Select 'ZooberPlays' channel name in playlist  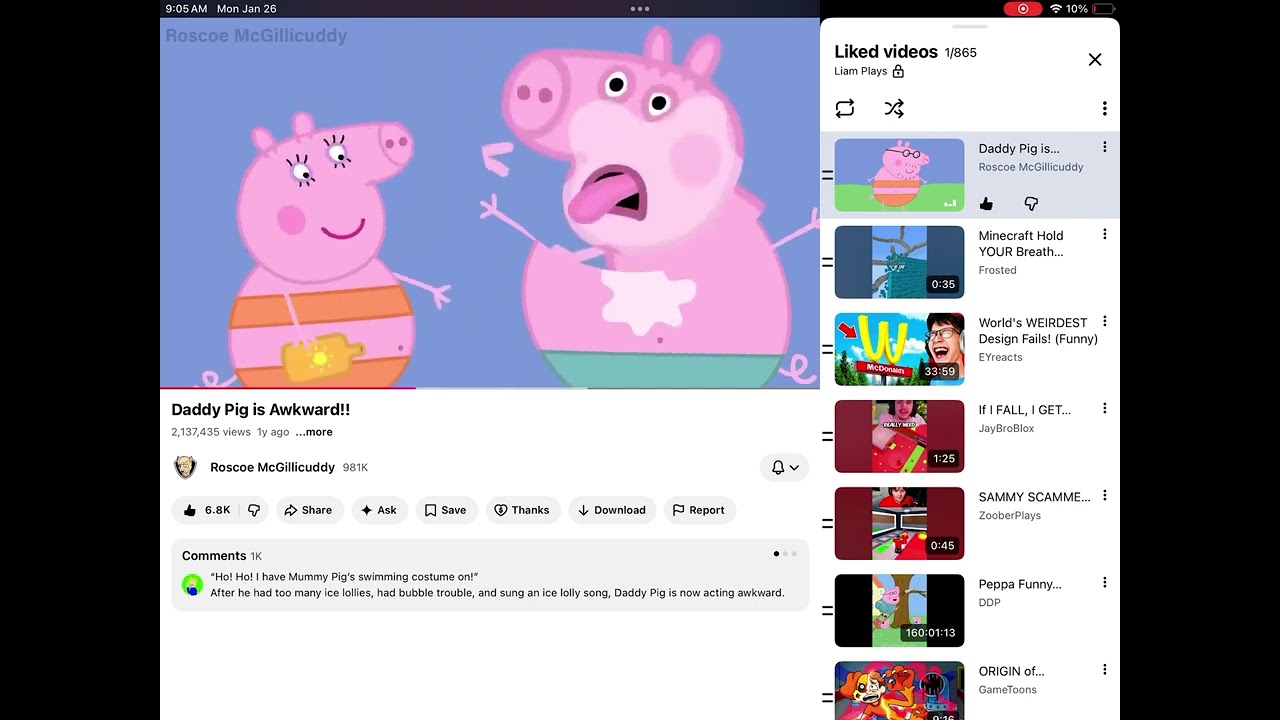(1010, 515)
